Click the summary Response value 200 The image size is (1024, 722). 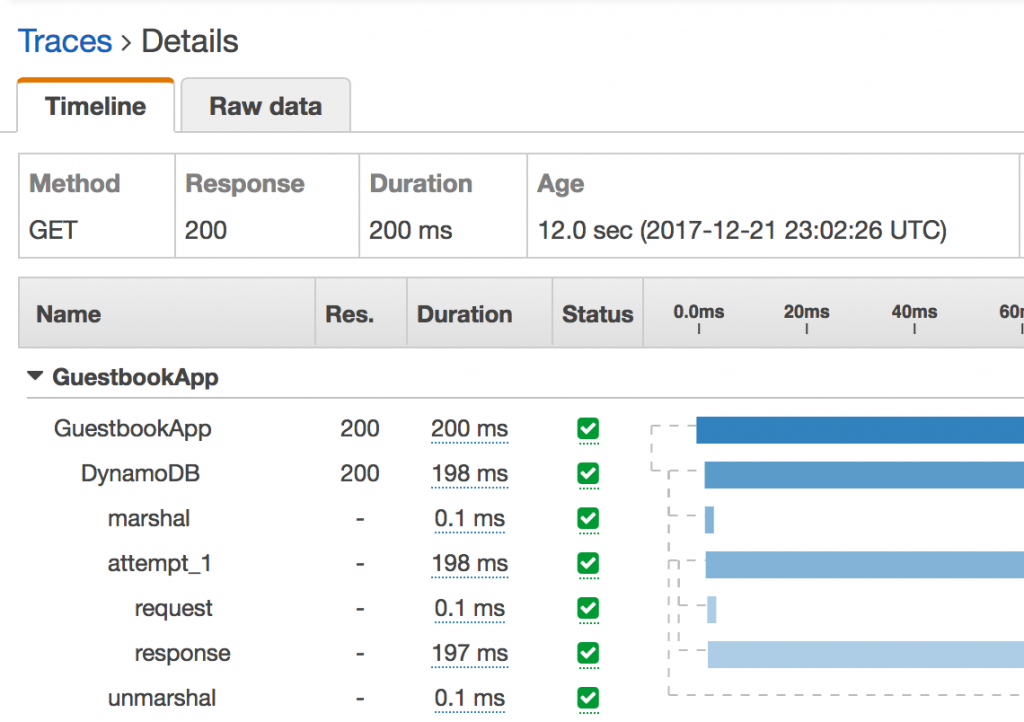[x=206, y=230]
